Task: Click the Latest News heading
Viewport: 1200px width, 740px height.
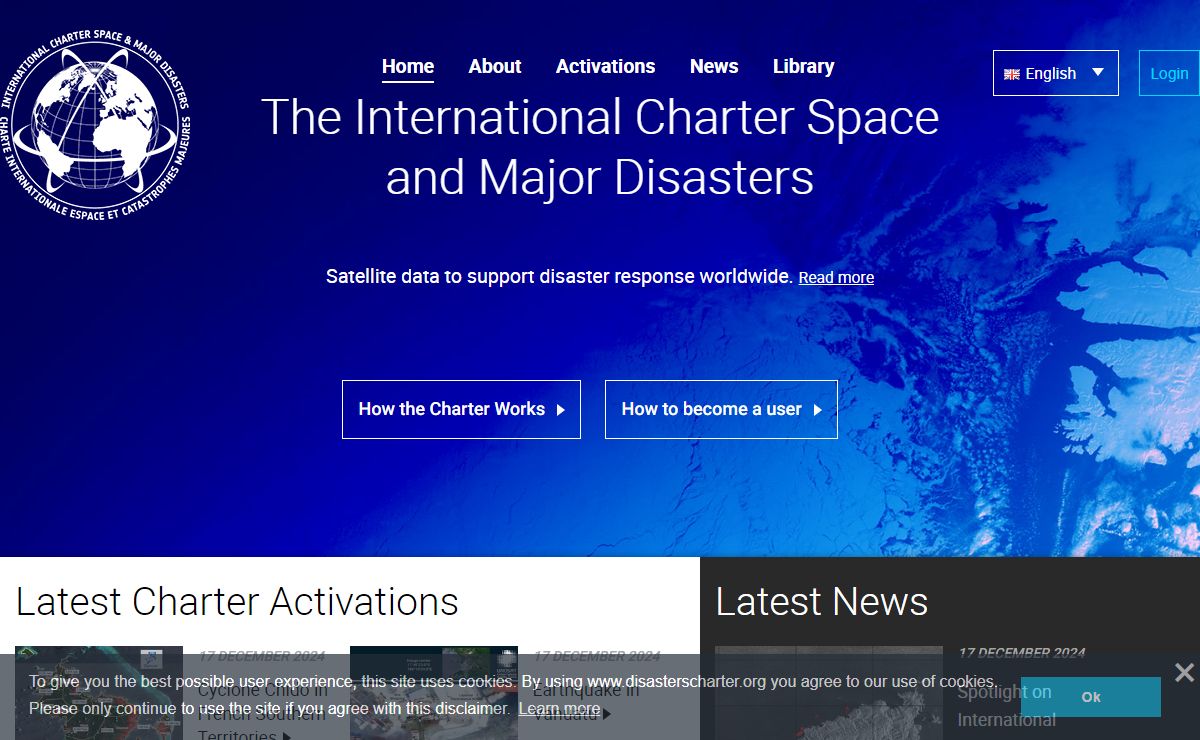Action: pos(822,602)
